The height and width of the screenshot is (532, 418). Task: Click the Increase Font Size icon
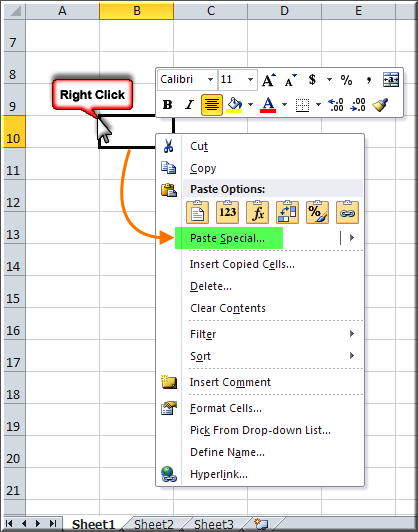click(268, 80)
